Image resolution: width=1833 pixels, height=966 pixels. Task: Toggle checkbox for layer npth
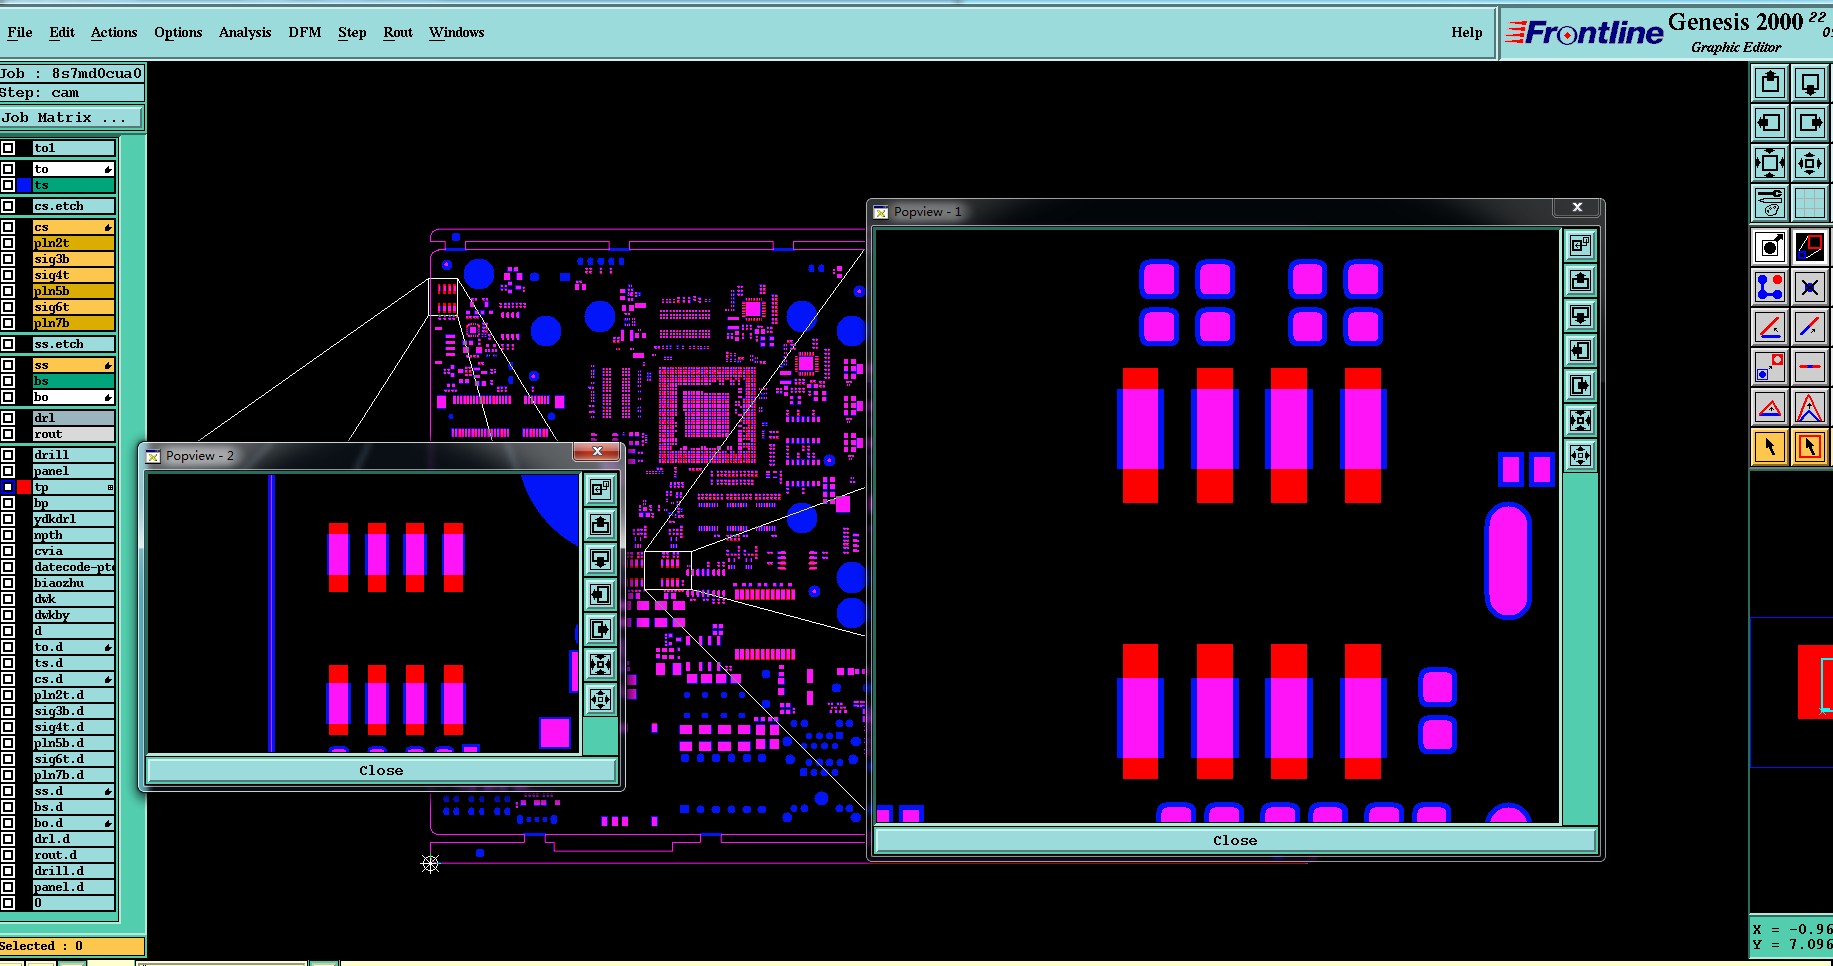[x=8, y=535]
